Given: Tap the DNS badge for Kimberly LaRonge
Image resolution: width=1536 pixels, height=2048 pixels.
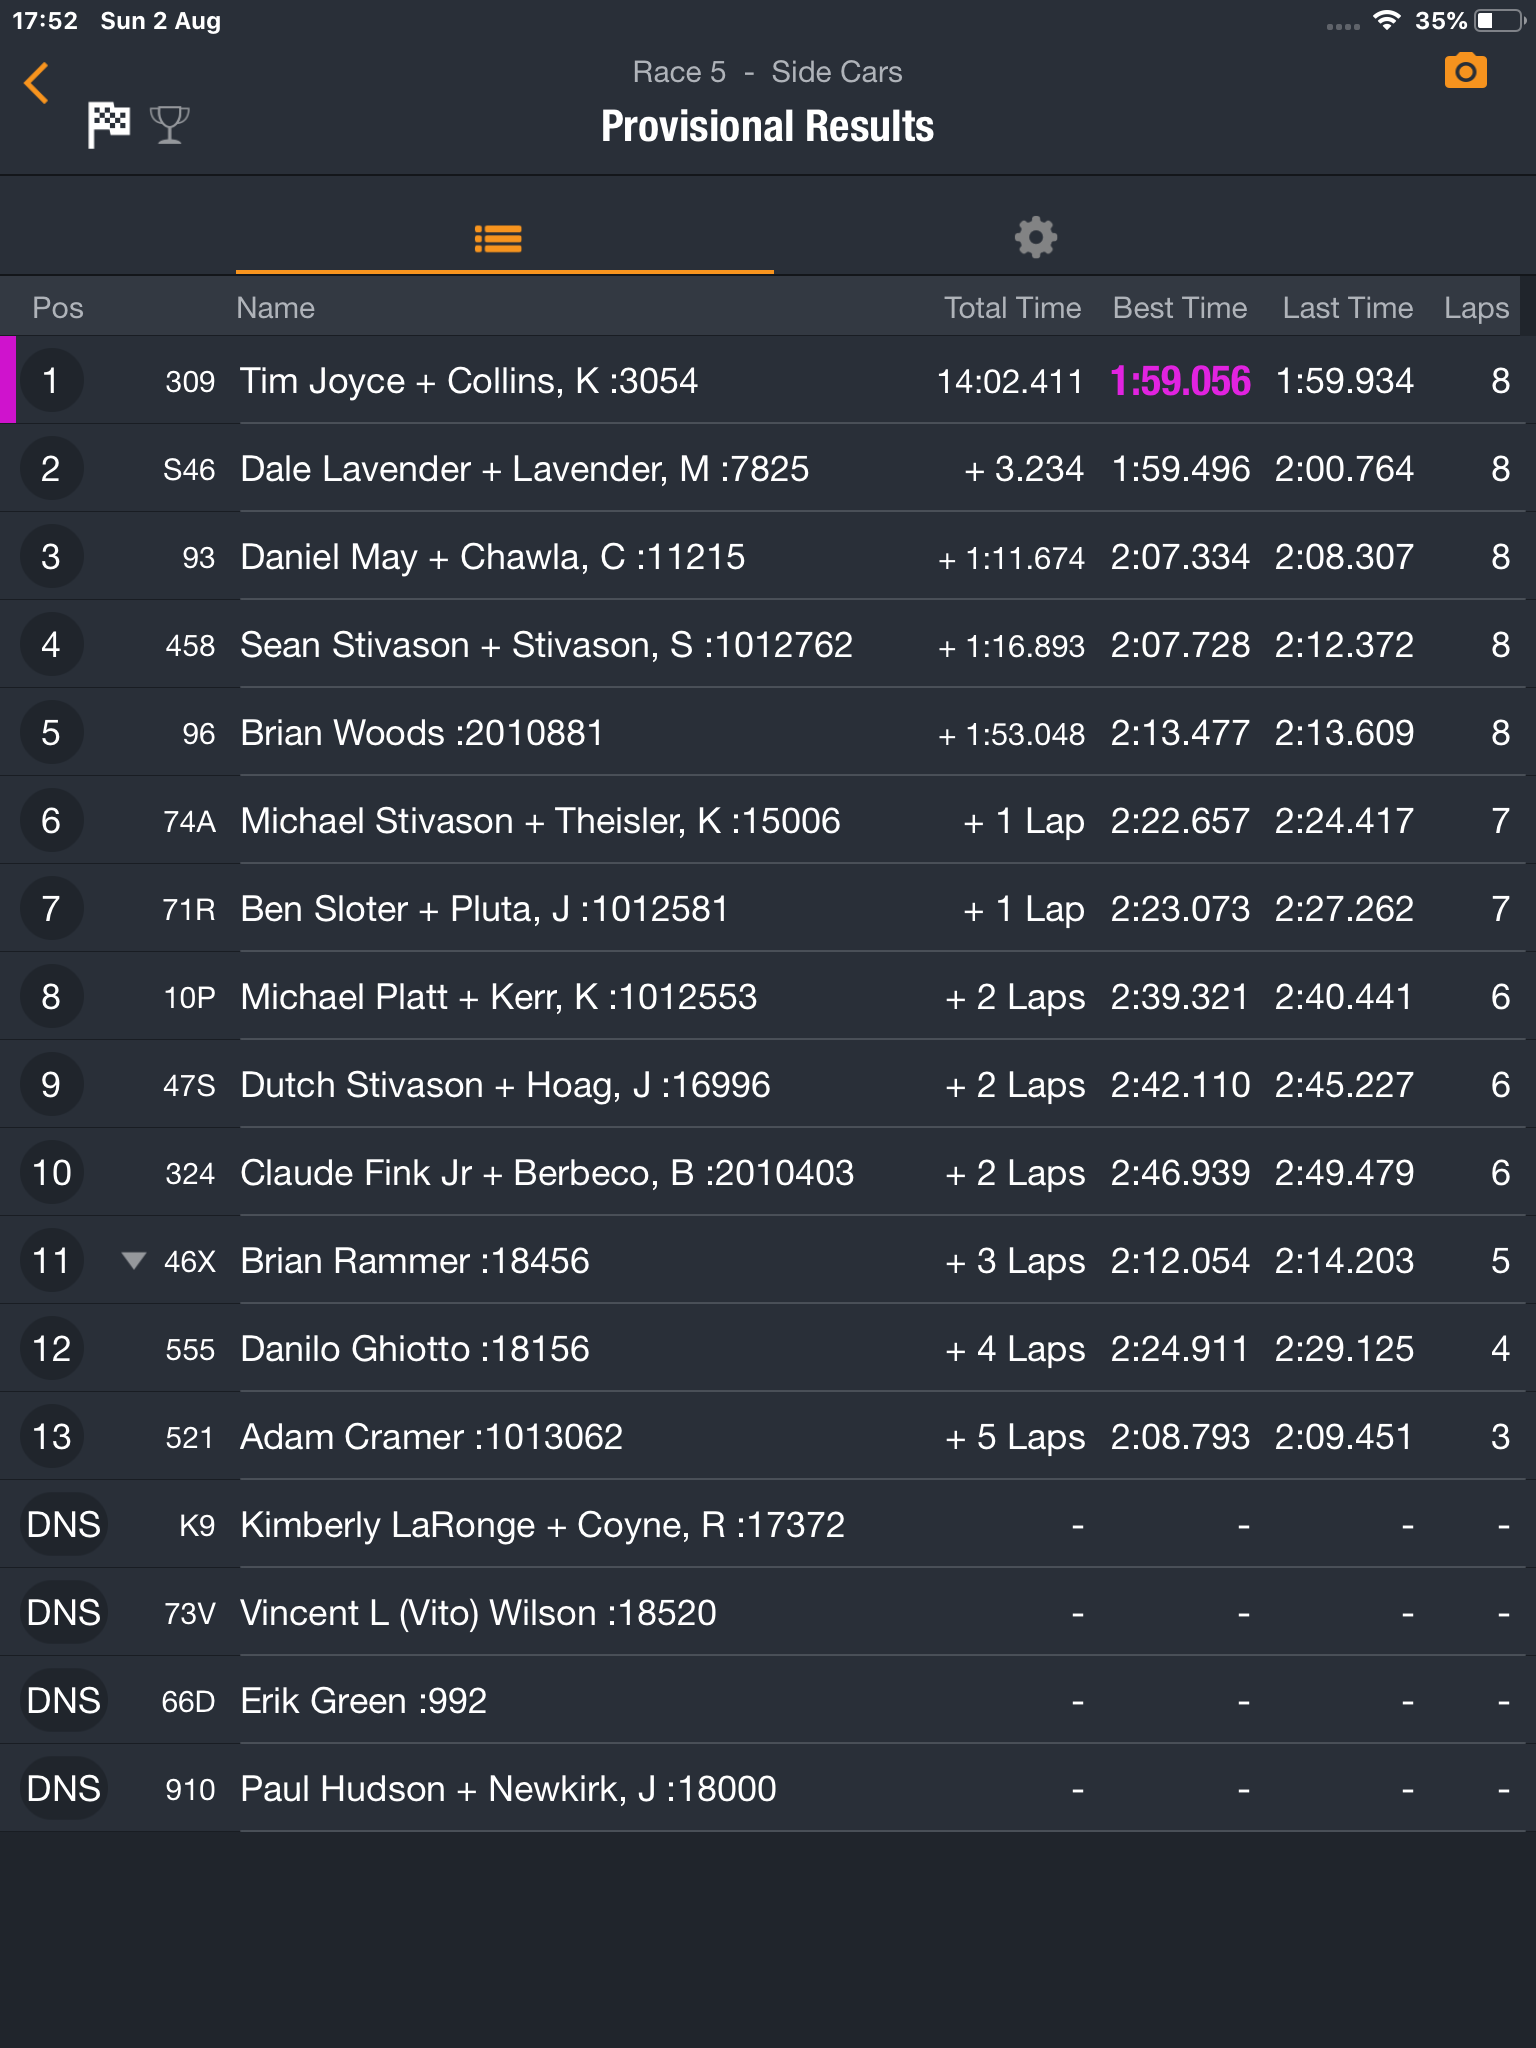Looking at the screenshot, I should [64, 1524].
